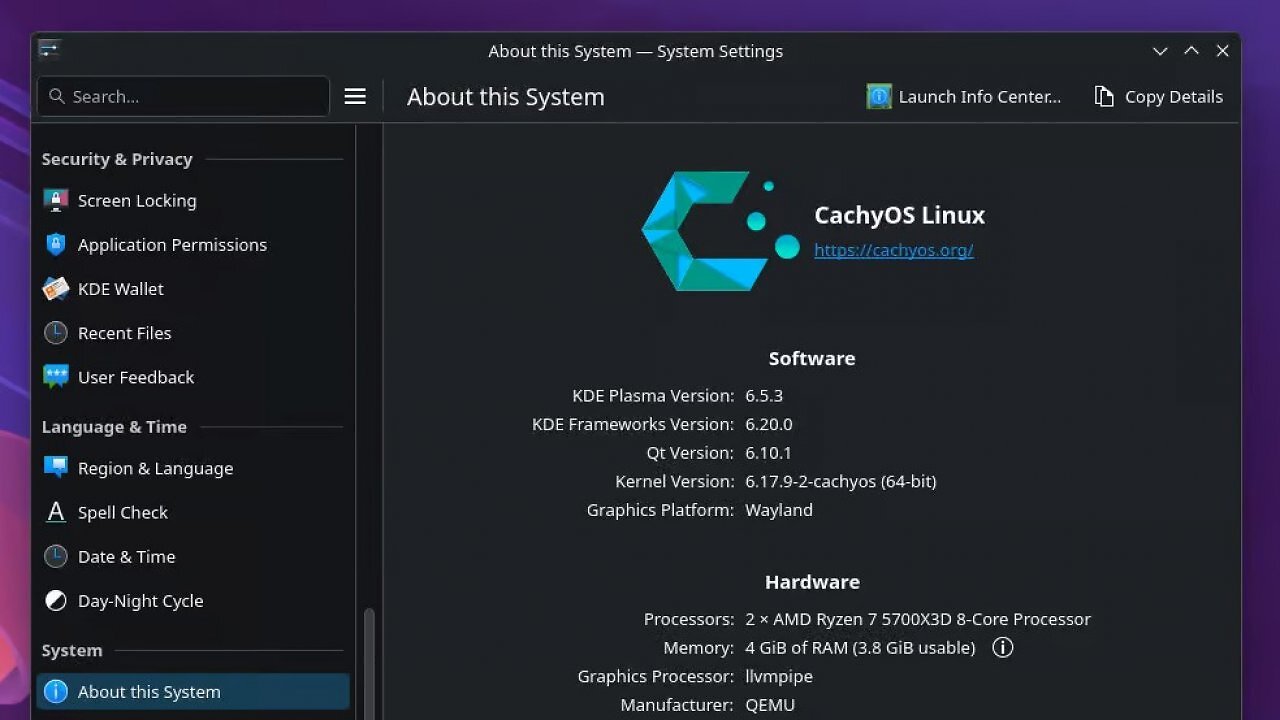Click the KDE Wallet icon
This screenshot has width=1280, height=720.
pos(56,288)
